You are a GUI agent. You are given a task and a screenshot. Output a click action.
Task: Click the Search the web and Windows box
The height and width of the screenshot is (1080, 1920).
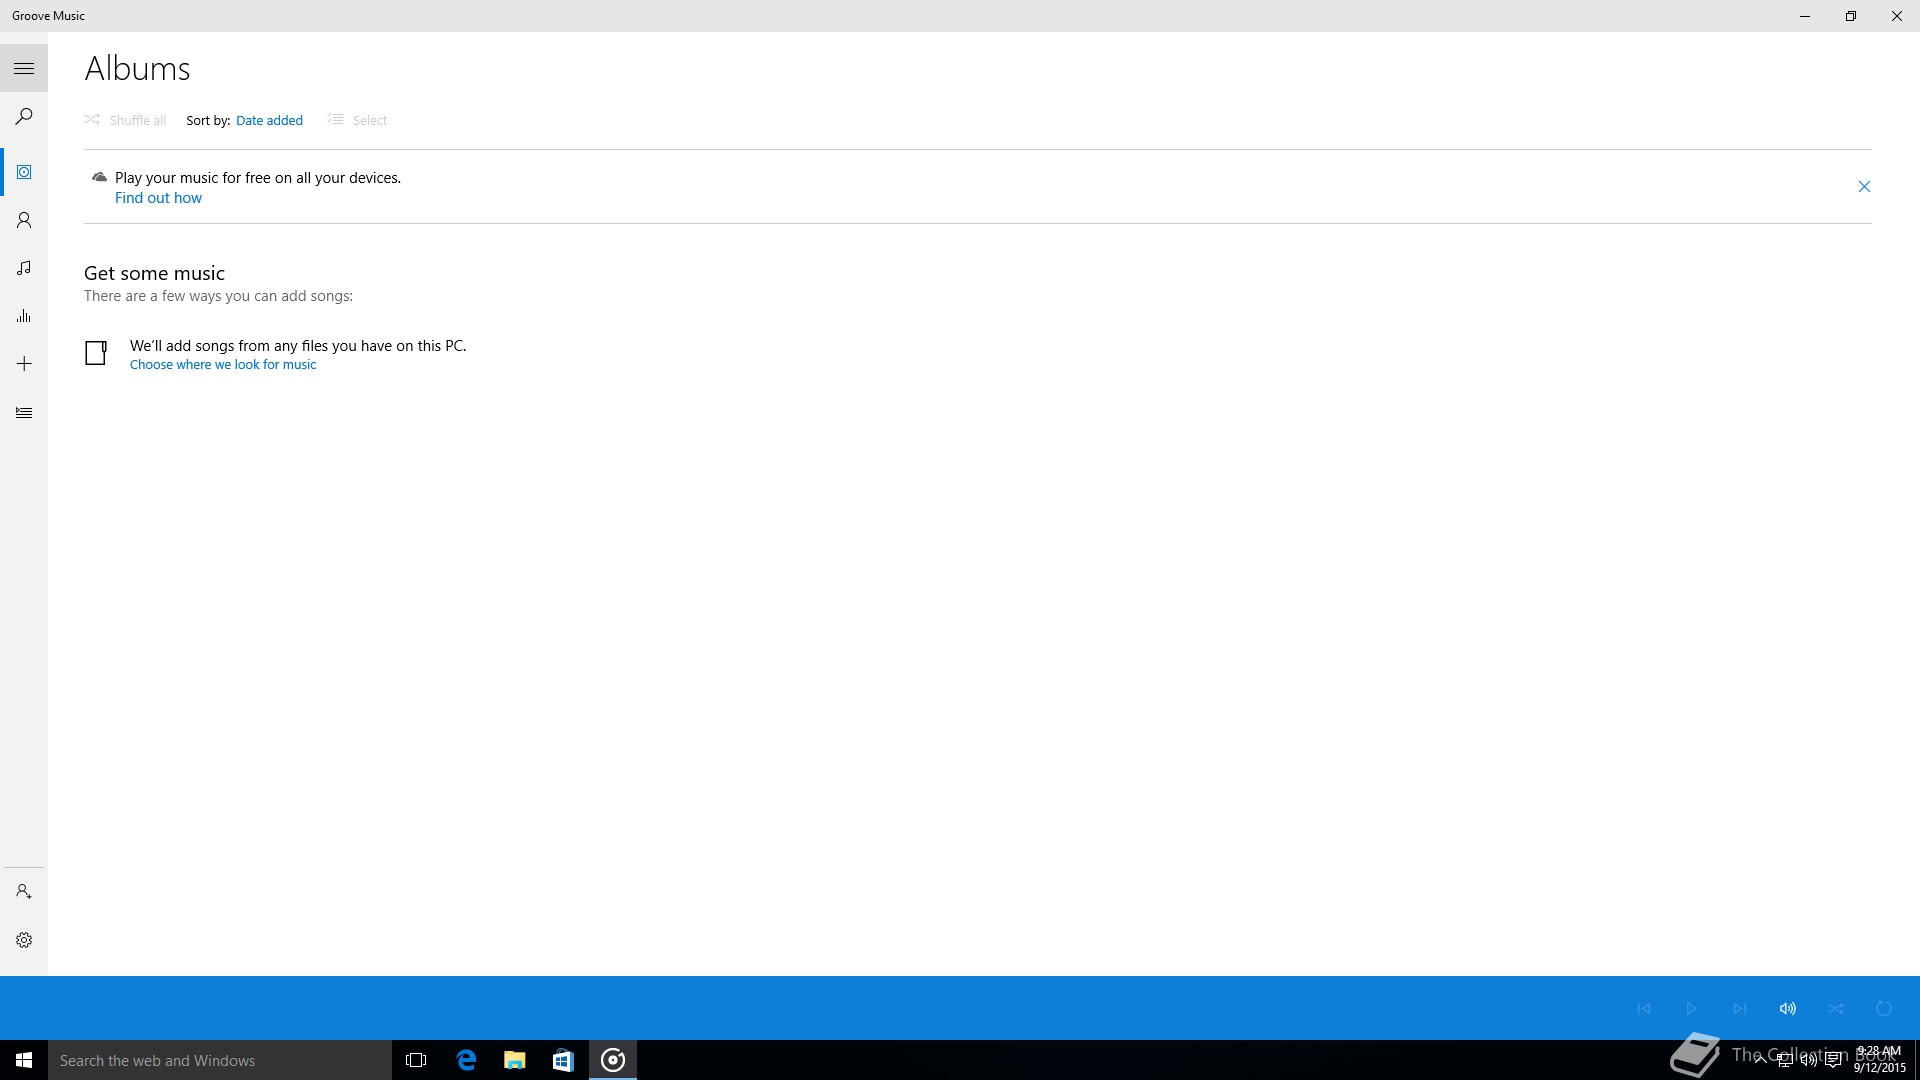pos(220,1060)
